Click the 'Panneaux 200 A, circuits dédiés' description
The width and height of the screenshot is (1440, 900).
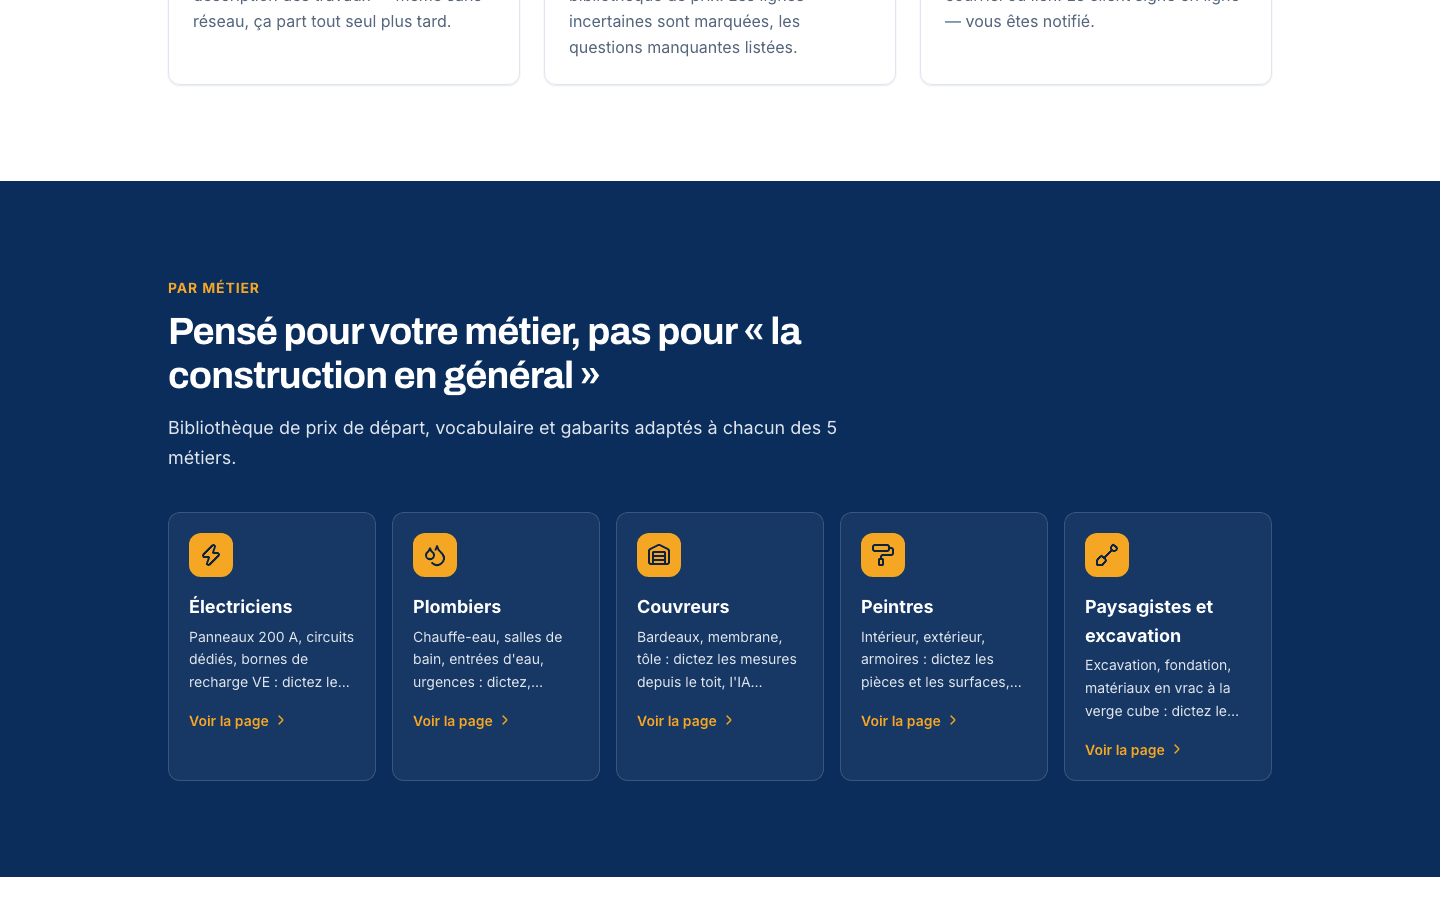[272, 660]
